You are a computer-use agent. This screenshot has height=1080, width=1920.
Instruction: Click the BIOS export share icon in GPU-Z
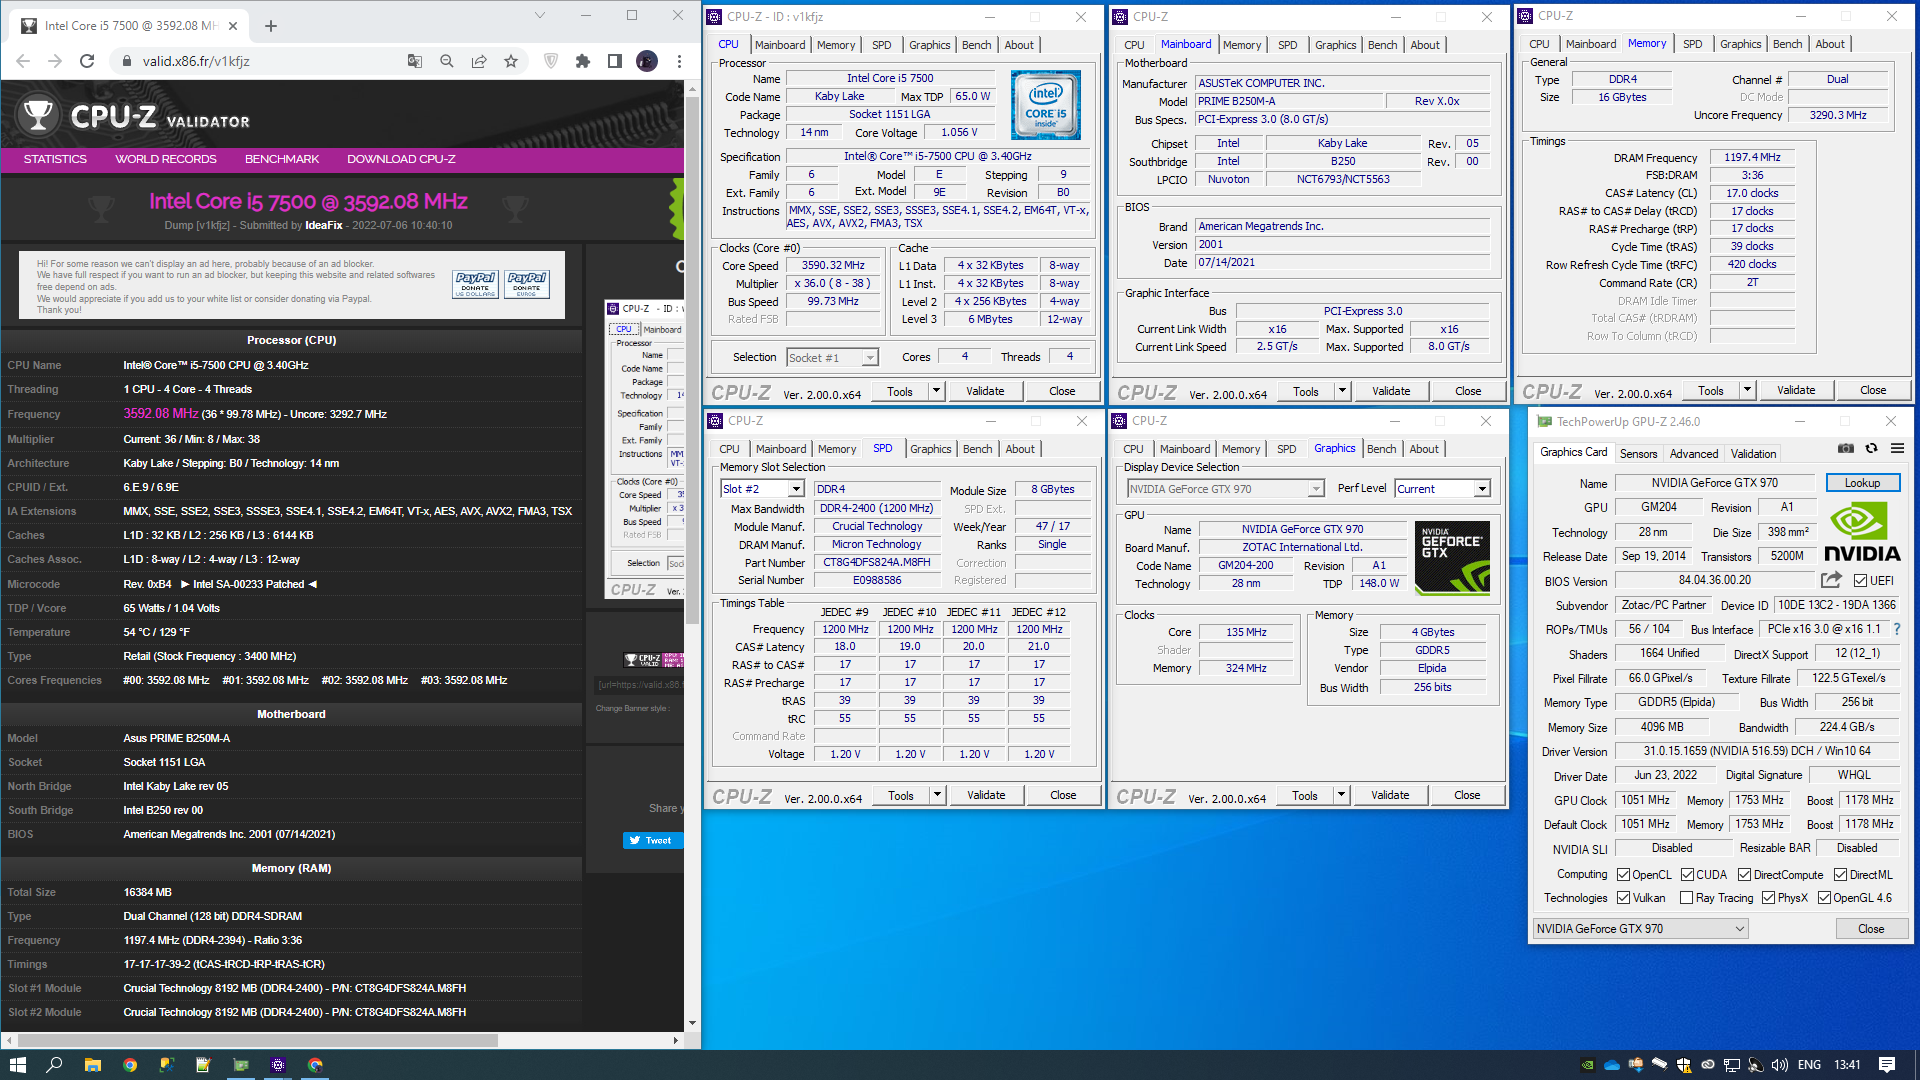1831,580
